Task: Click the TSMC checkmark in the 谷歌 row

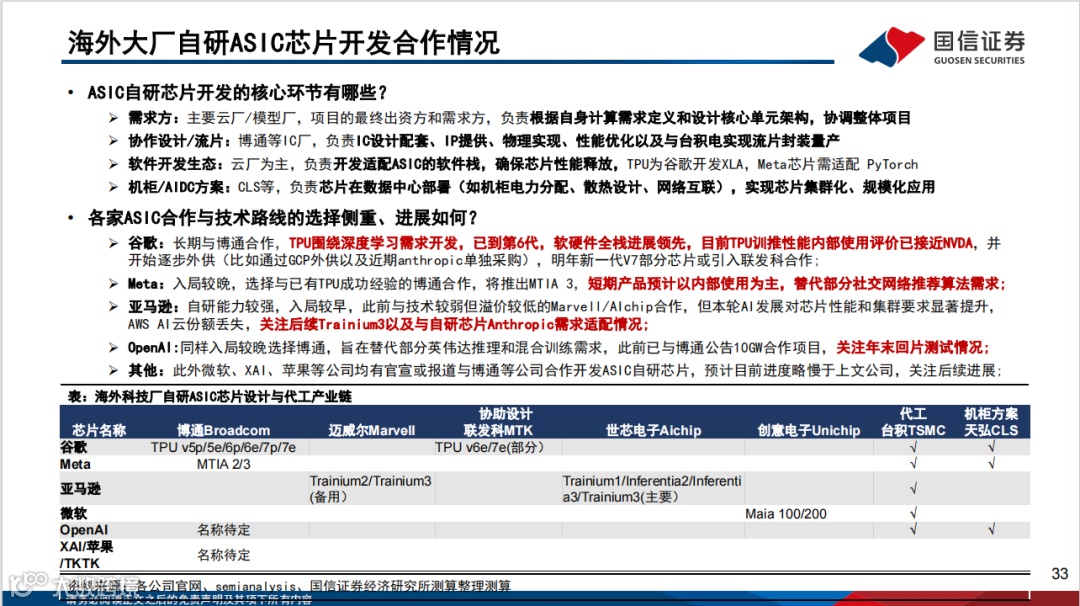Action: click(913, 447)
